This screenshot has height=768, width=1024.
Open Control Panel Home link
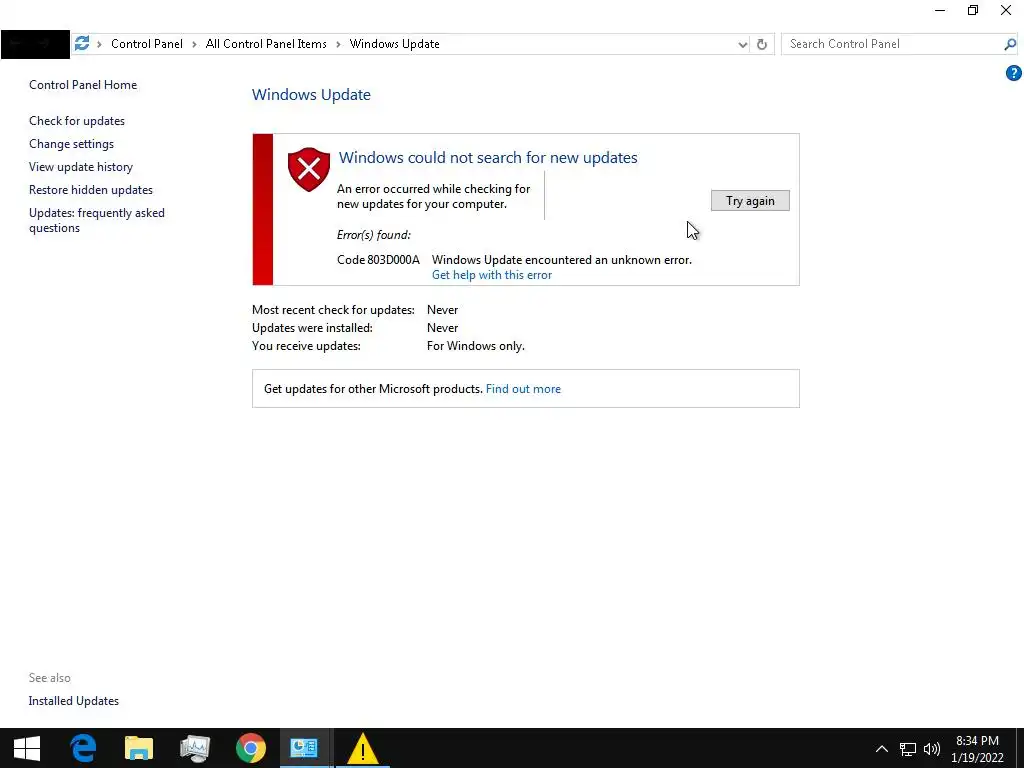tap(83, 85)
